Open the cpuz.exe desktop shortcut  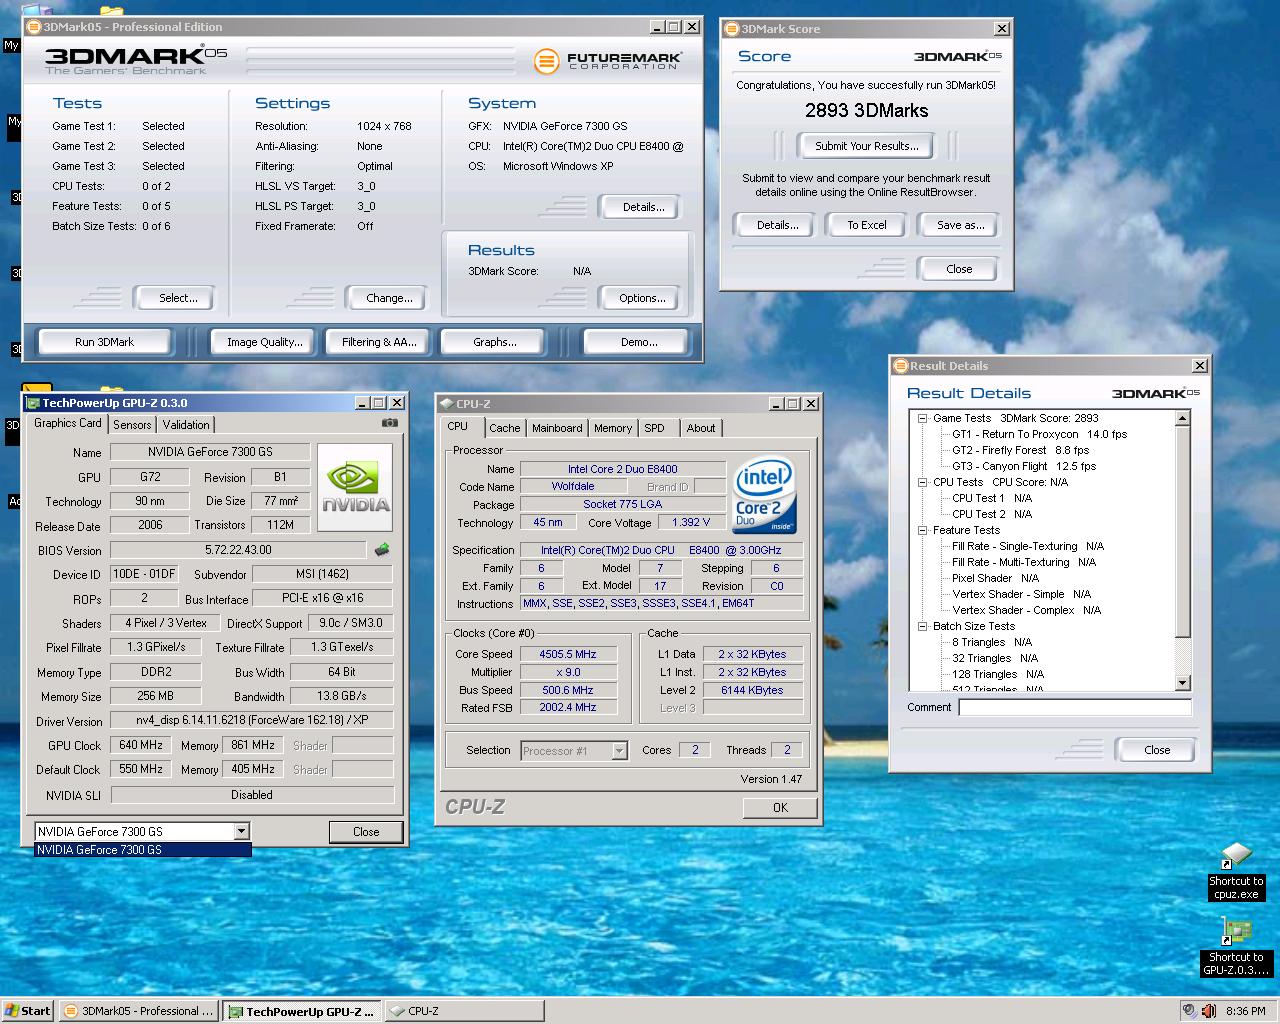coord(1236,871)
